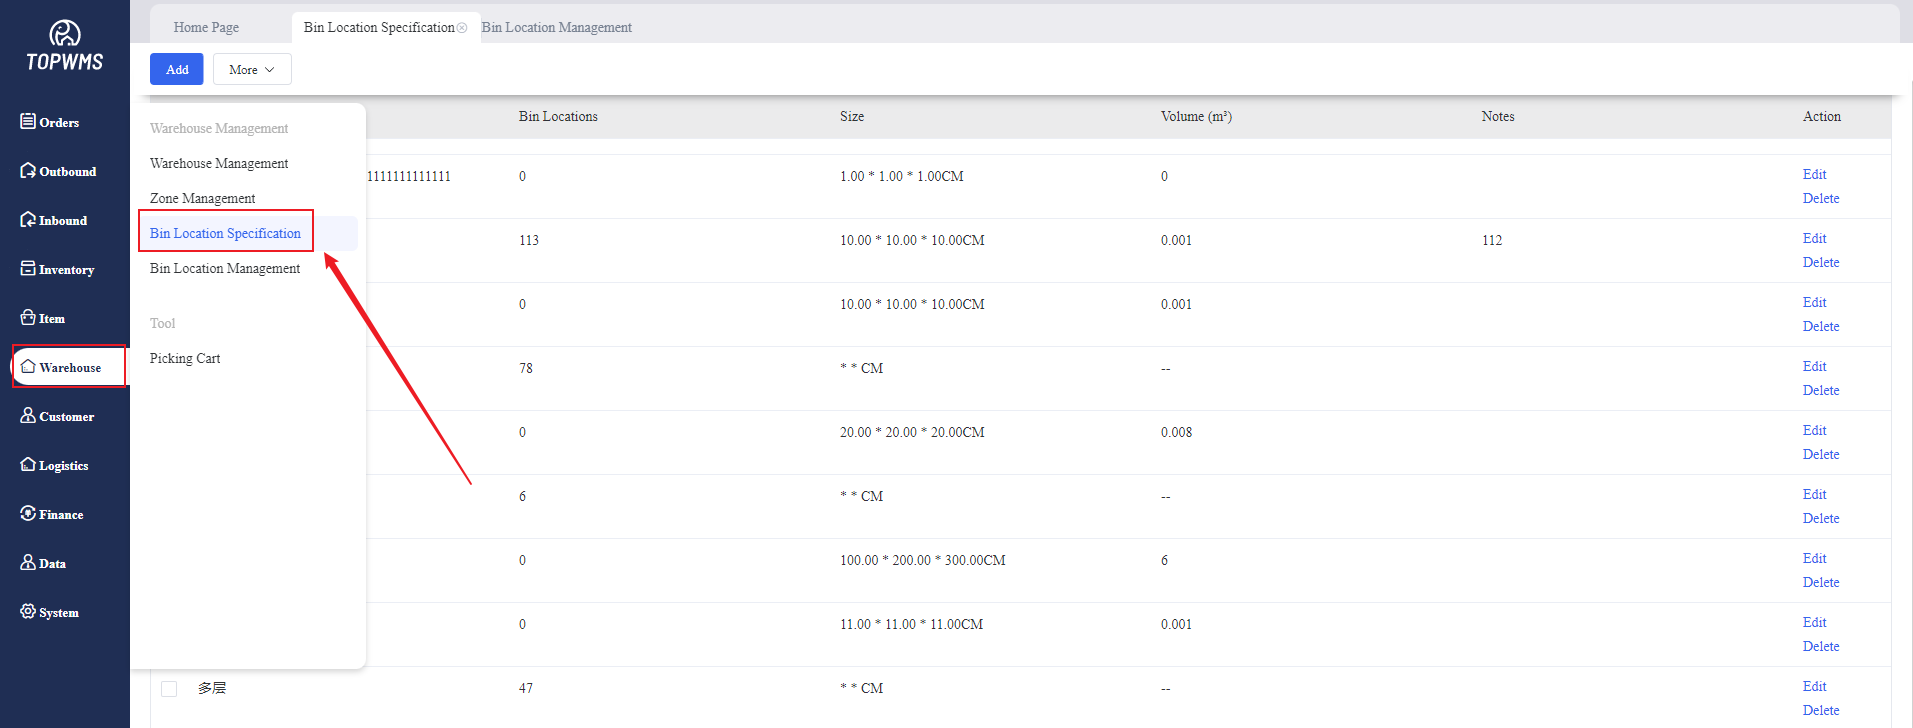This screenshot has height=728, width=1913.
Task: Click the Finance sidebar icon
Action: pos(28,514)
